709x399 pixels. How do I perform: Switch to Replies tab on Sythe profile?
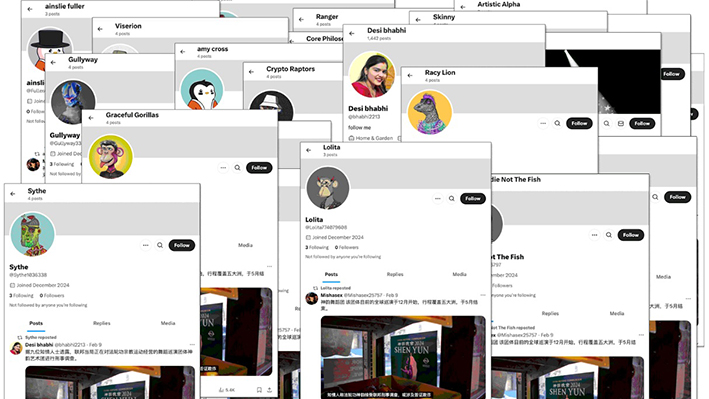pos(102,323)
